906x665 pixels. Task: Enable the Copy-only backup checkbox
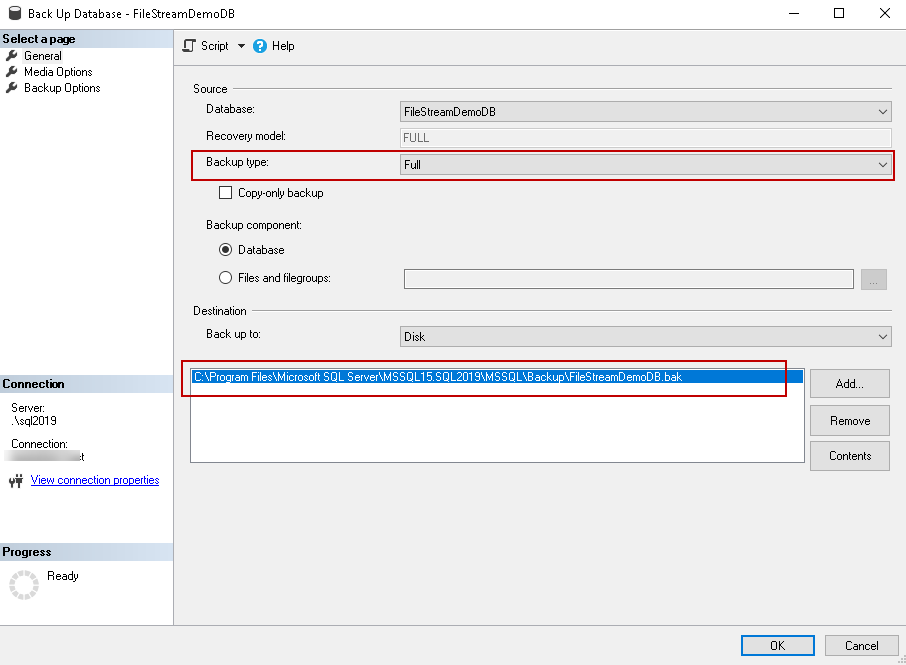click(x=225, y=193)
